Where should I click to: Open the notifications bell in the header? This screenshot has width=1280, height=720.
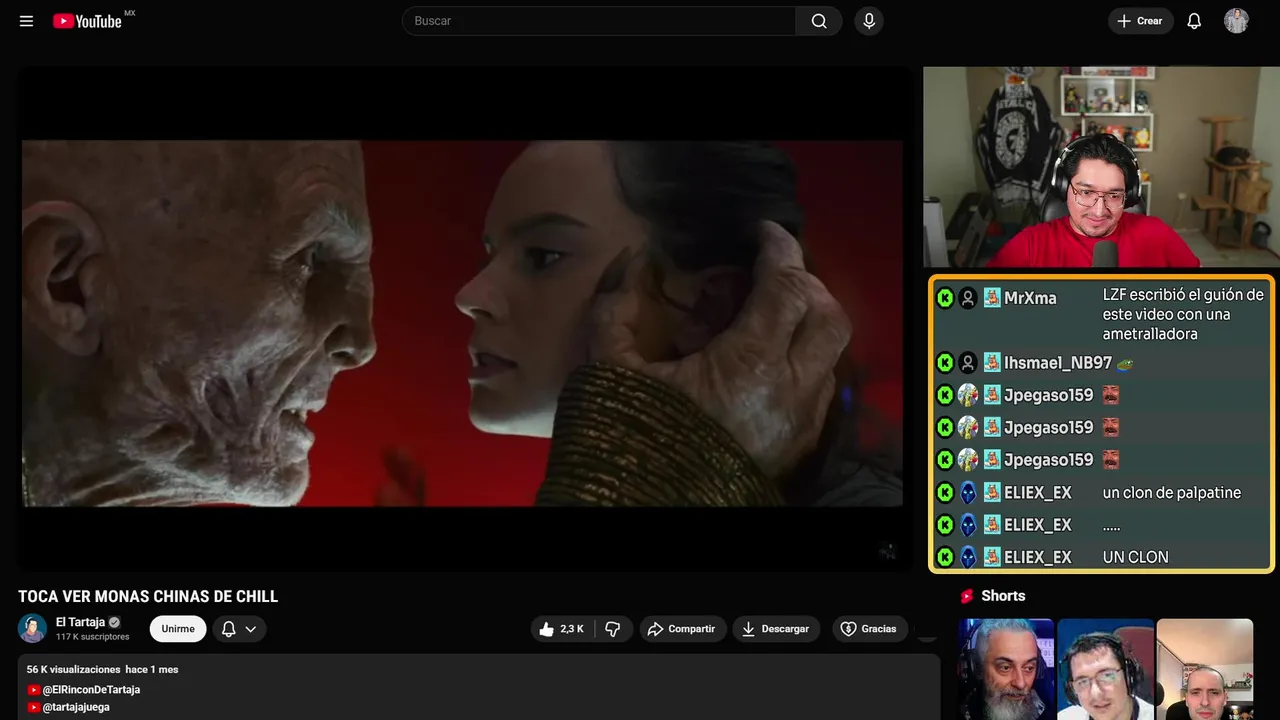pos(1194,21)
